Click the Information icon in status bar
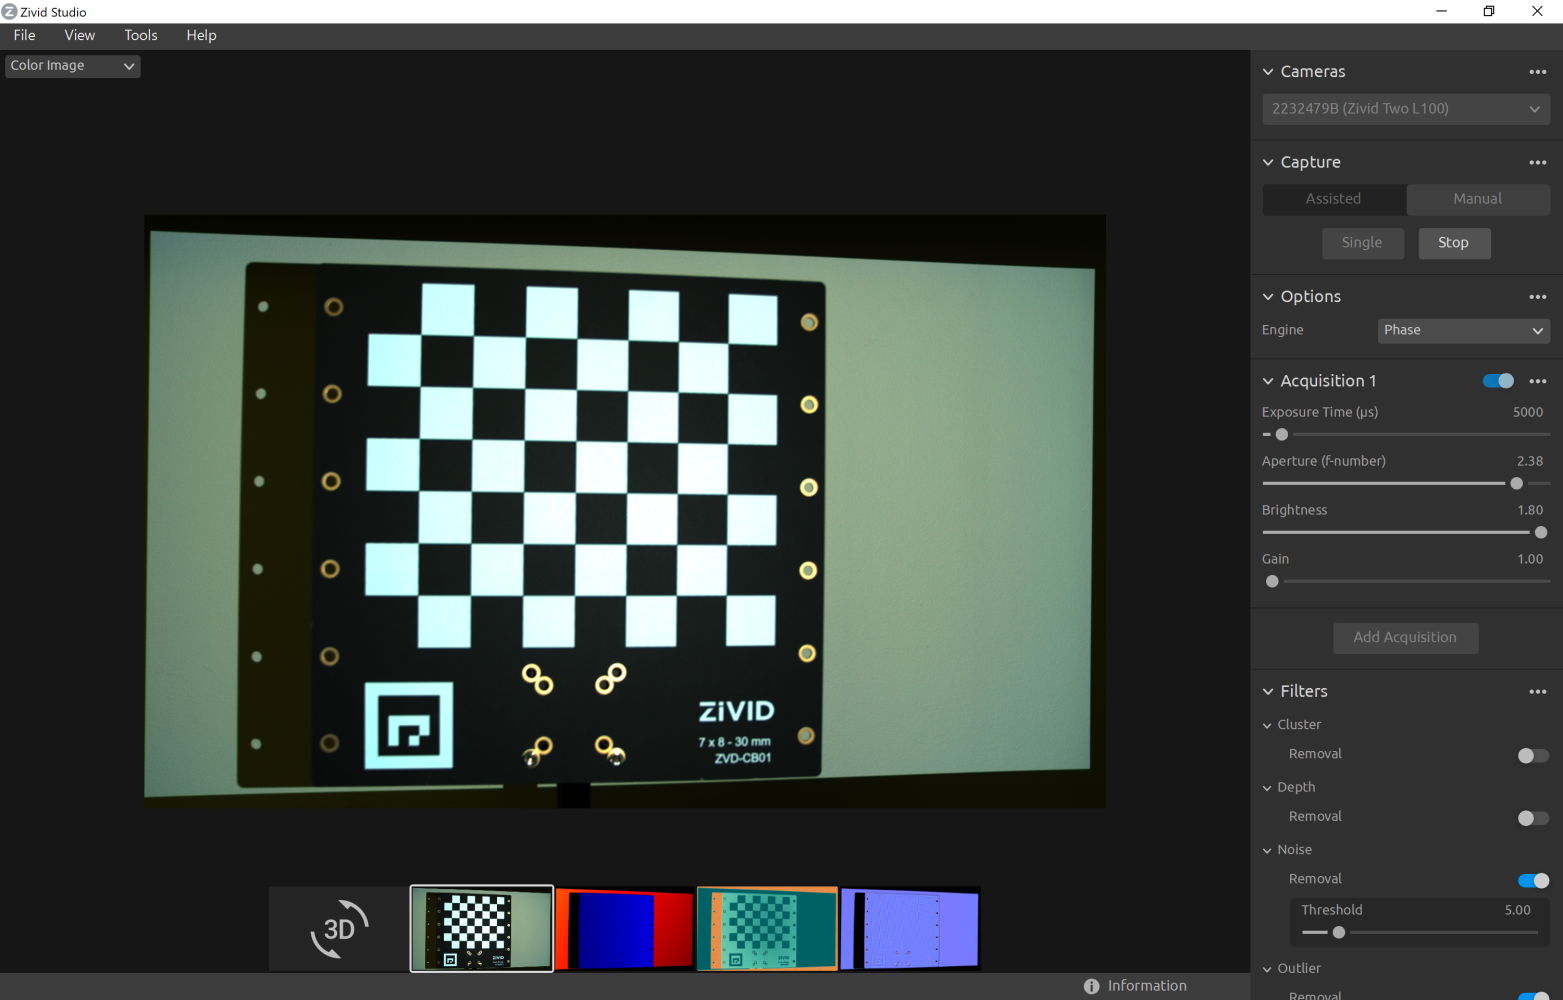Image resolution: width=1563 pixels, height=1000 pixels. pyautogui.click(x=1091, y=986)
